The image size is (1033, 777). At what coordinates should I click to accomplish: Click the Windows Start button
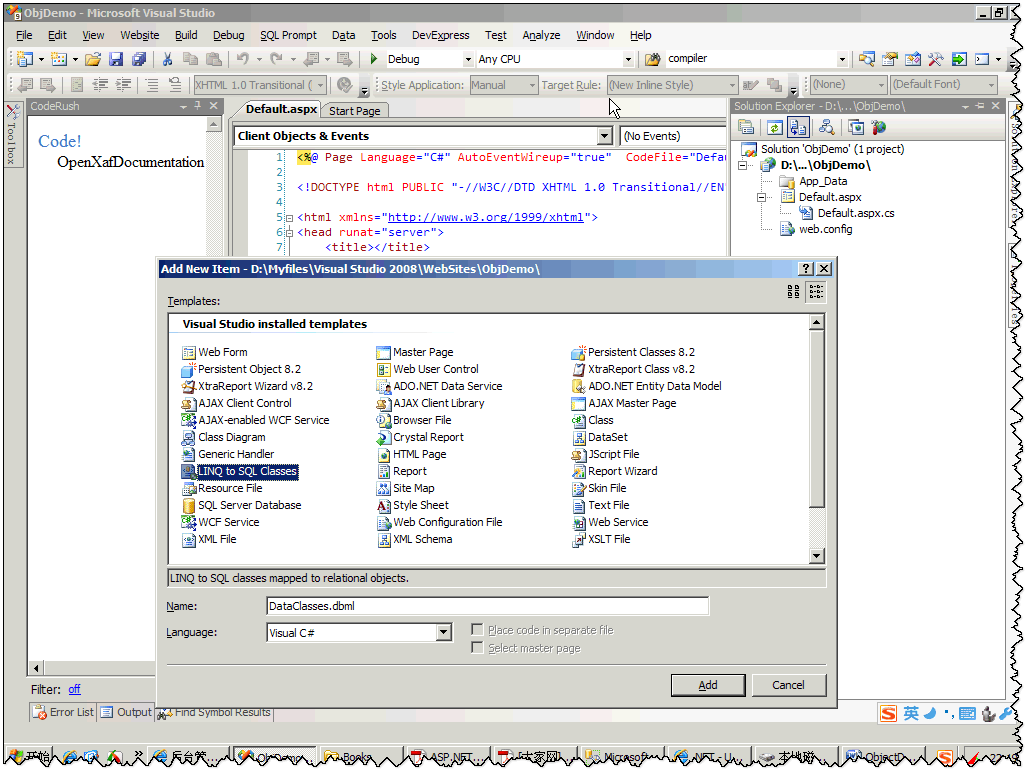30,758
